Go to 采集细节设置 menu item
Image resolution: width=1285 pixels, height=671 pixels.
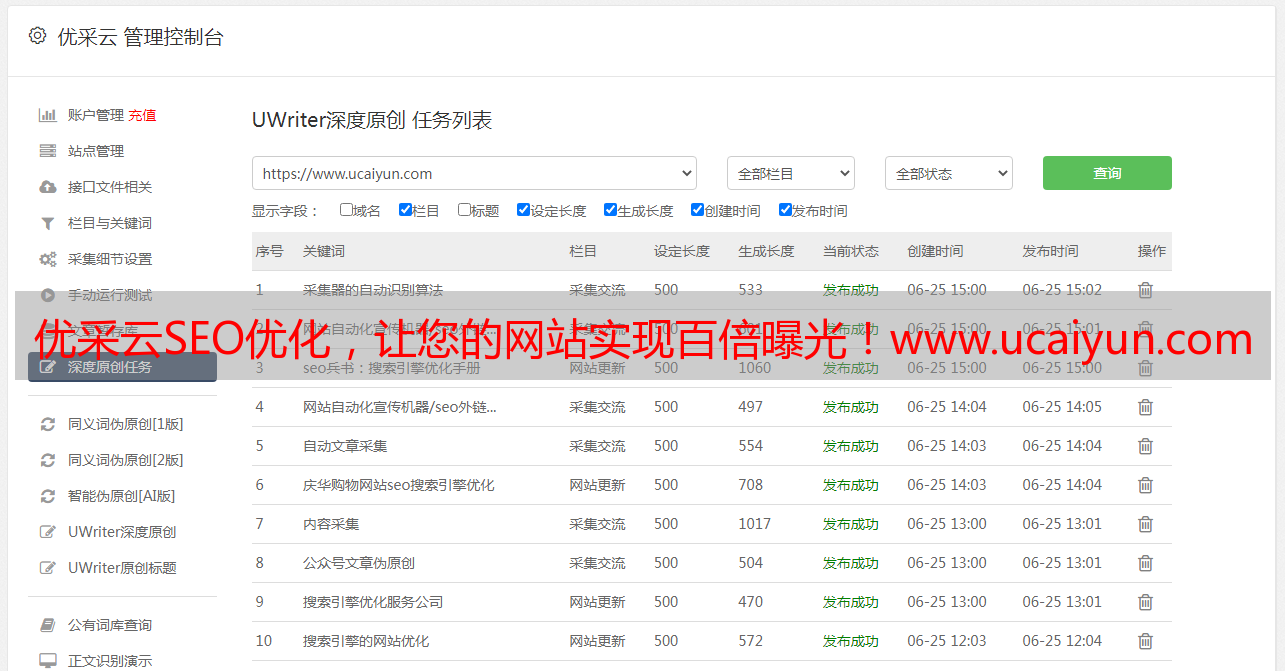pyautogui.click(x=110, y=259)
